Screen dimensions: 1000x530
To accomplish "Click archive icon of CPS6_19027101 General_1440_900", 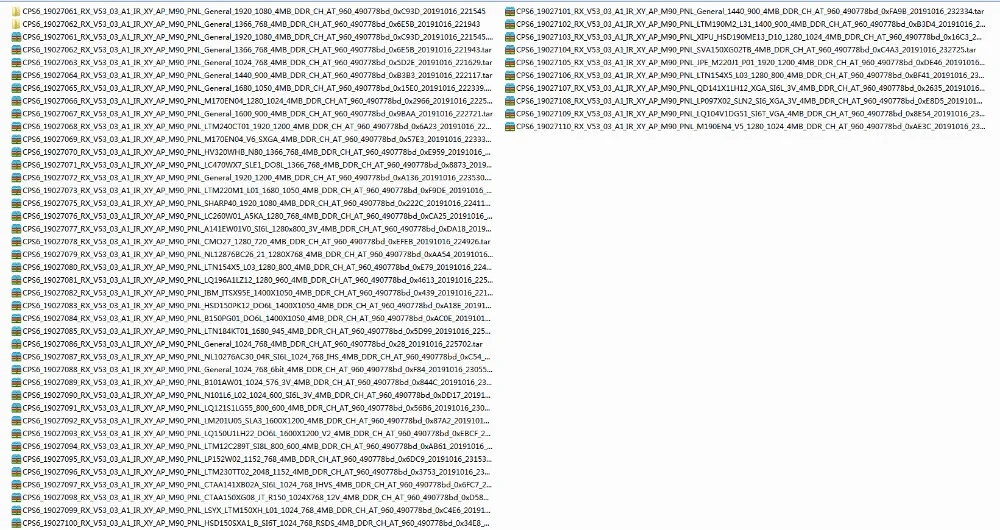I will pos(510,11).
